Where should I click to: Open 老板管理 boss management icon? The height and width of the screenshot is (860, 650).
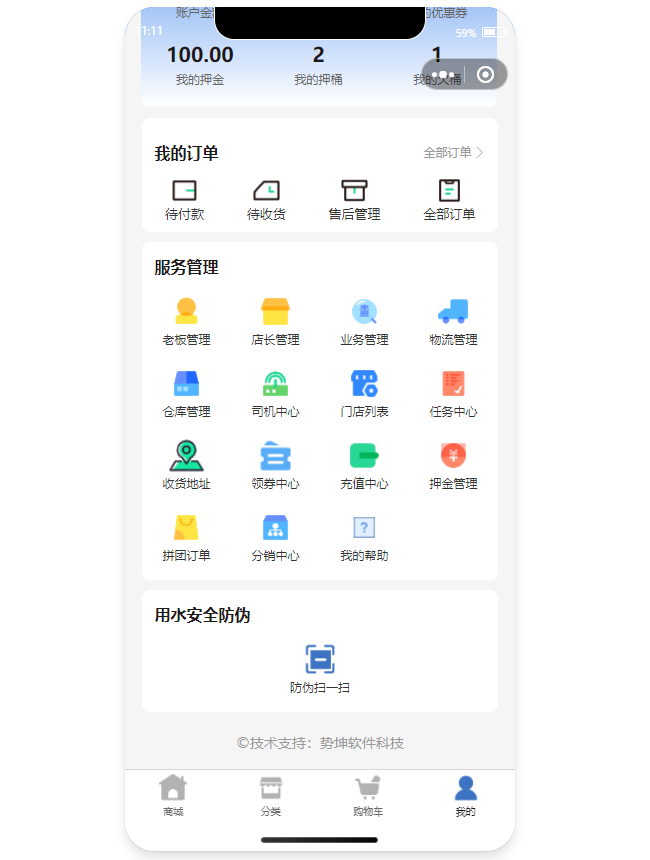point(186,311)
